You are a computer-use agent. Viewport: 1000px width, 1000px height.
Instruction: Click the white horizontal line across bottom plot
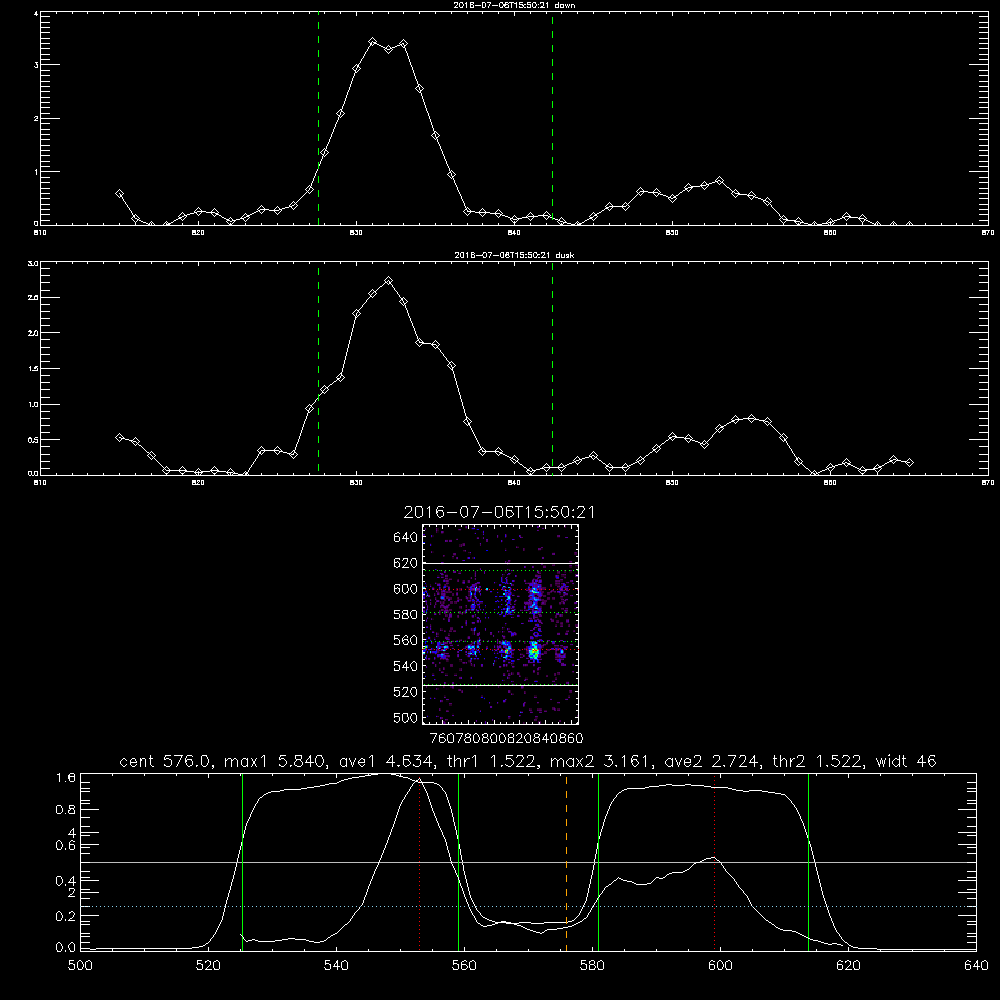pyautogui.click(x=528, y=862)
